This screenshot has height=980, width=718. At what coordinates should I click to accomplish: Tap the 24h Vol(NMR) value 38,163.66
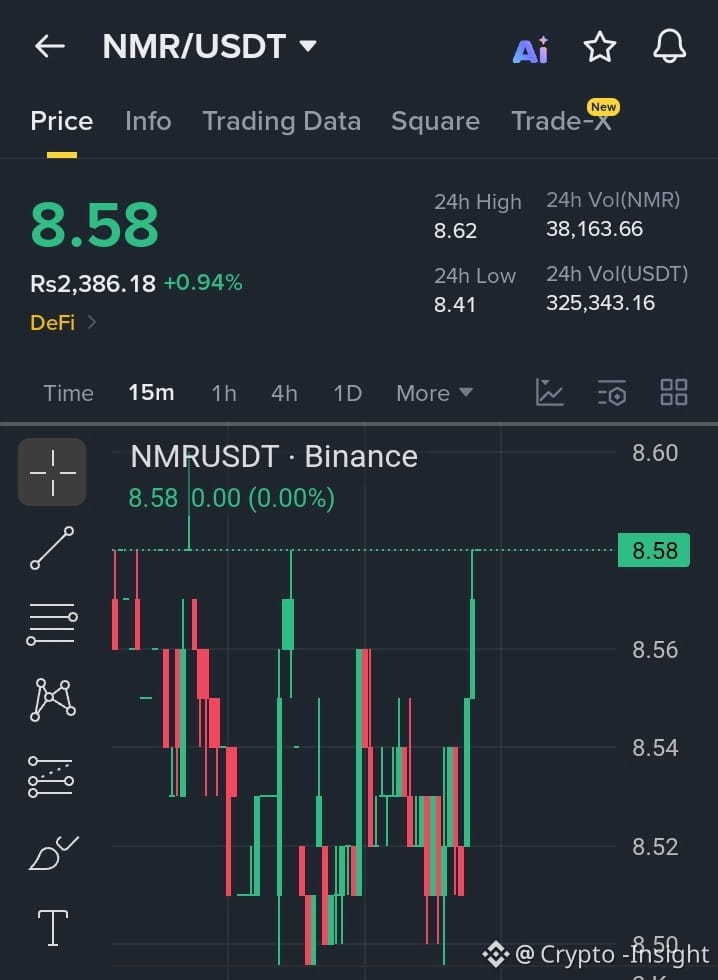[x=594, y=229]
